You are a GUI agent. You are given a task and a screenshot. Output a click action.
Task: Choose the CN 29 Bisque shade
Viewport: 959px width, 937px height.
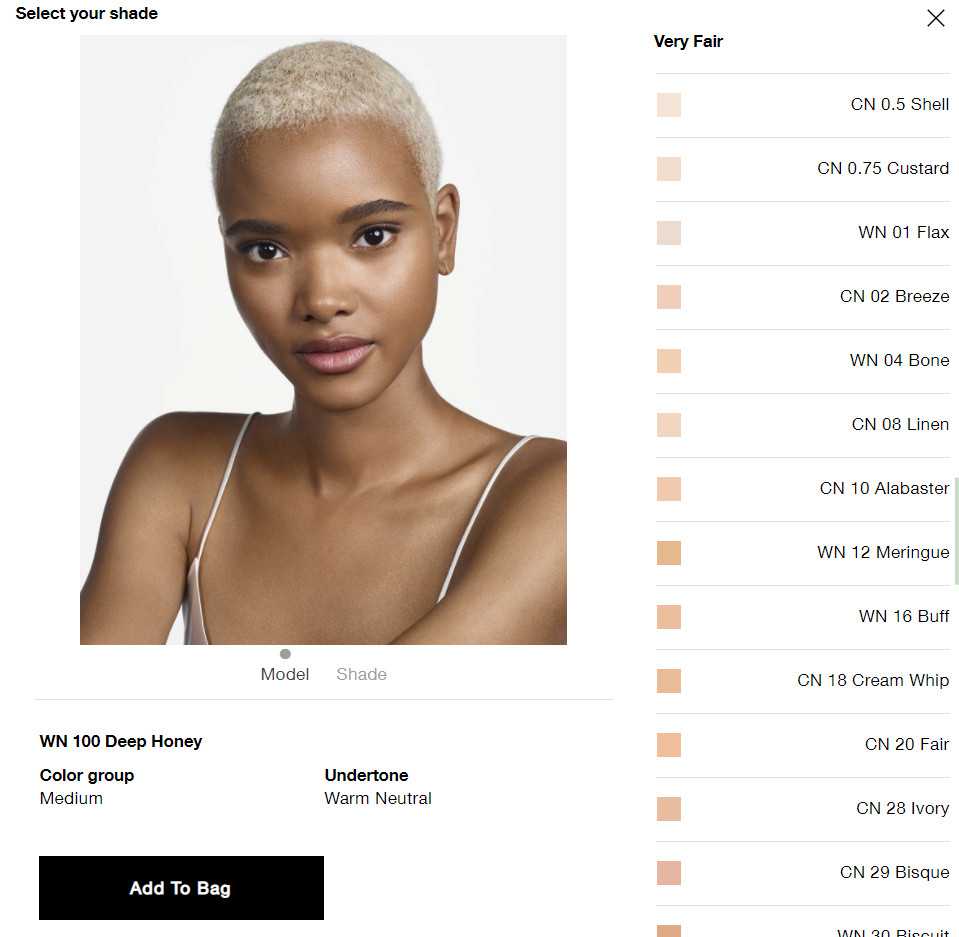pyautogui.click(x=802, y=873)
